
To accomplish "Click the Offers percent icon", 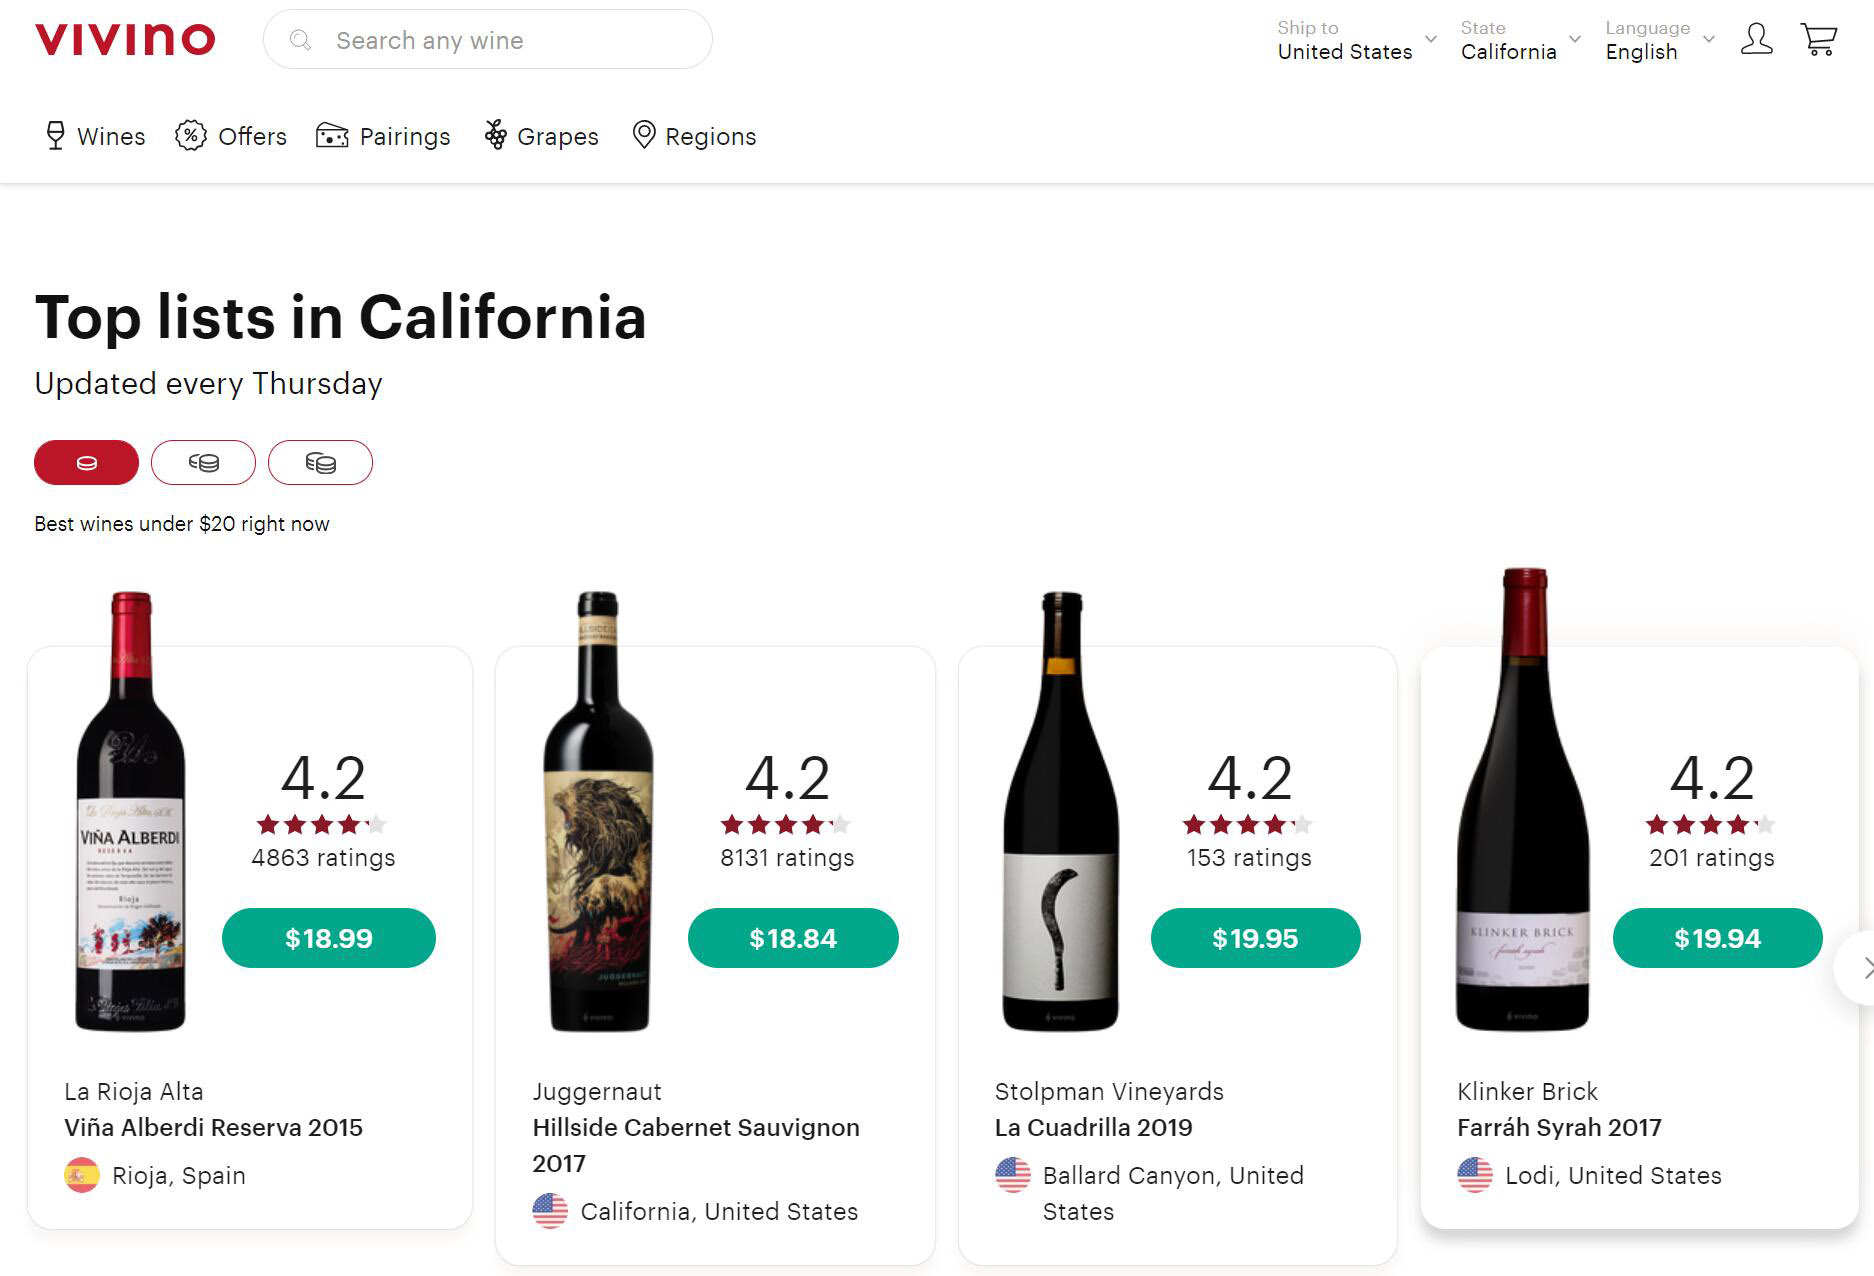I will [x=190, y=135].
